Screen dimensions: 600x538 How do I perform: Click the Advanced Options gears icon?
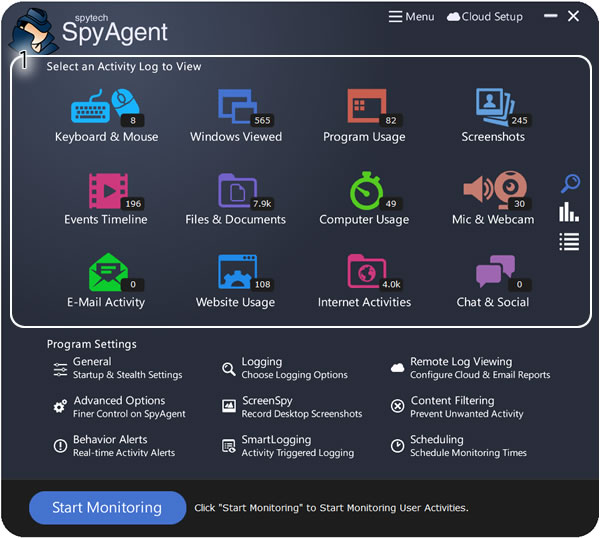(x=60, y=406)
